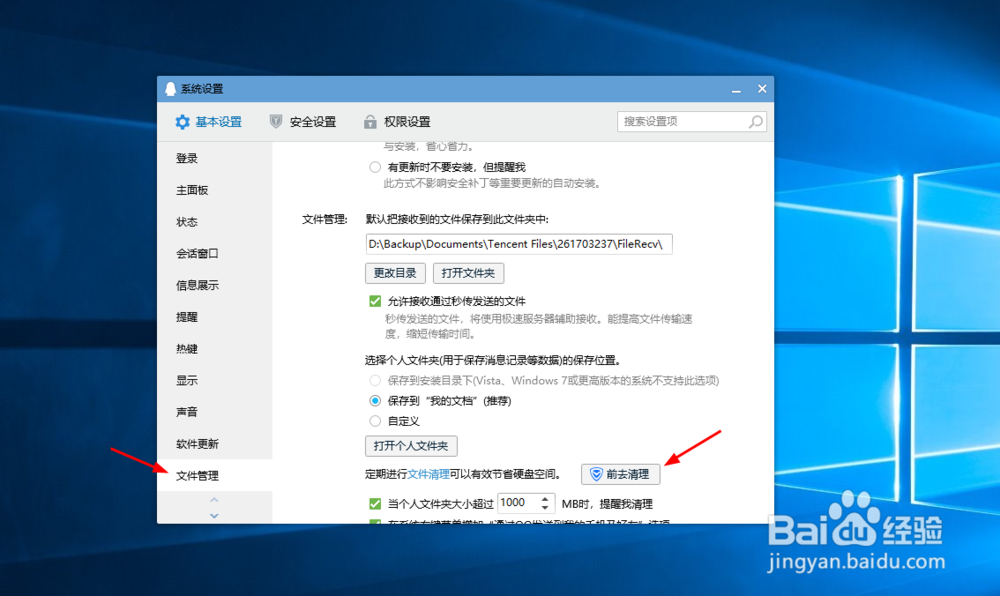Image resolution: width=1000 pixels, height=596 pixels.
Task: Select 保存到"我的文档"(推荐) radio option
Action: tap(375, 401)
